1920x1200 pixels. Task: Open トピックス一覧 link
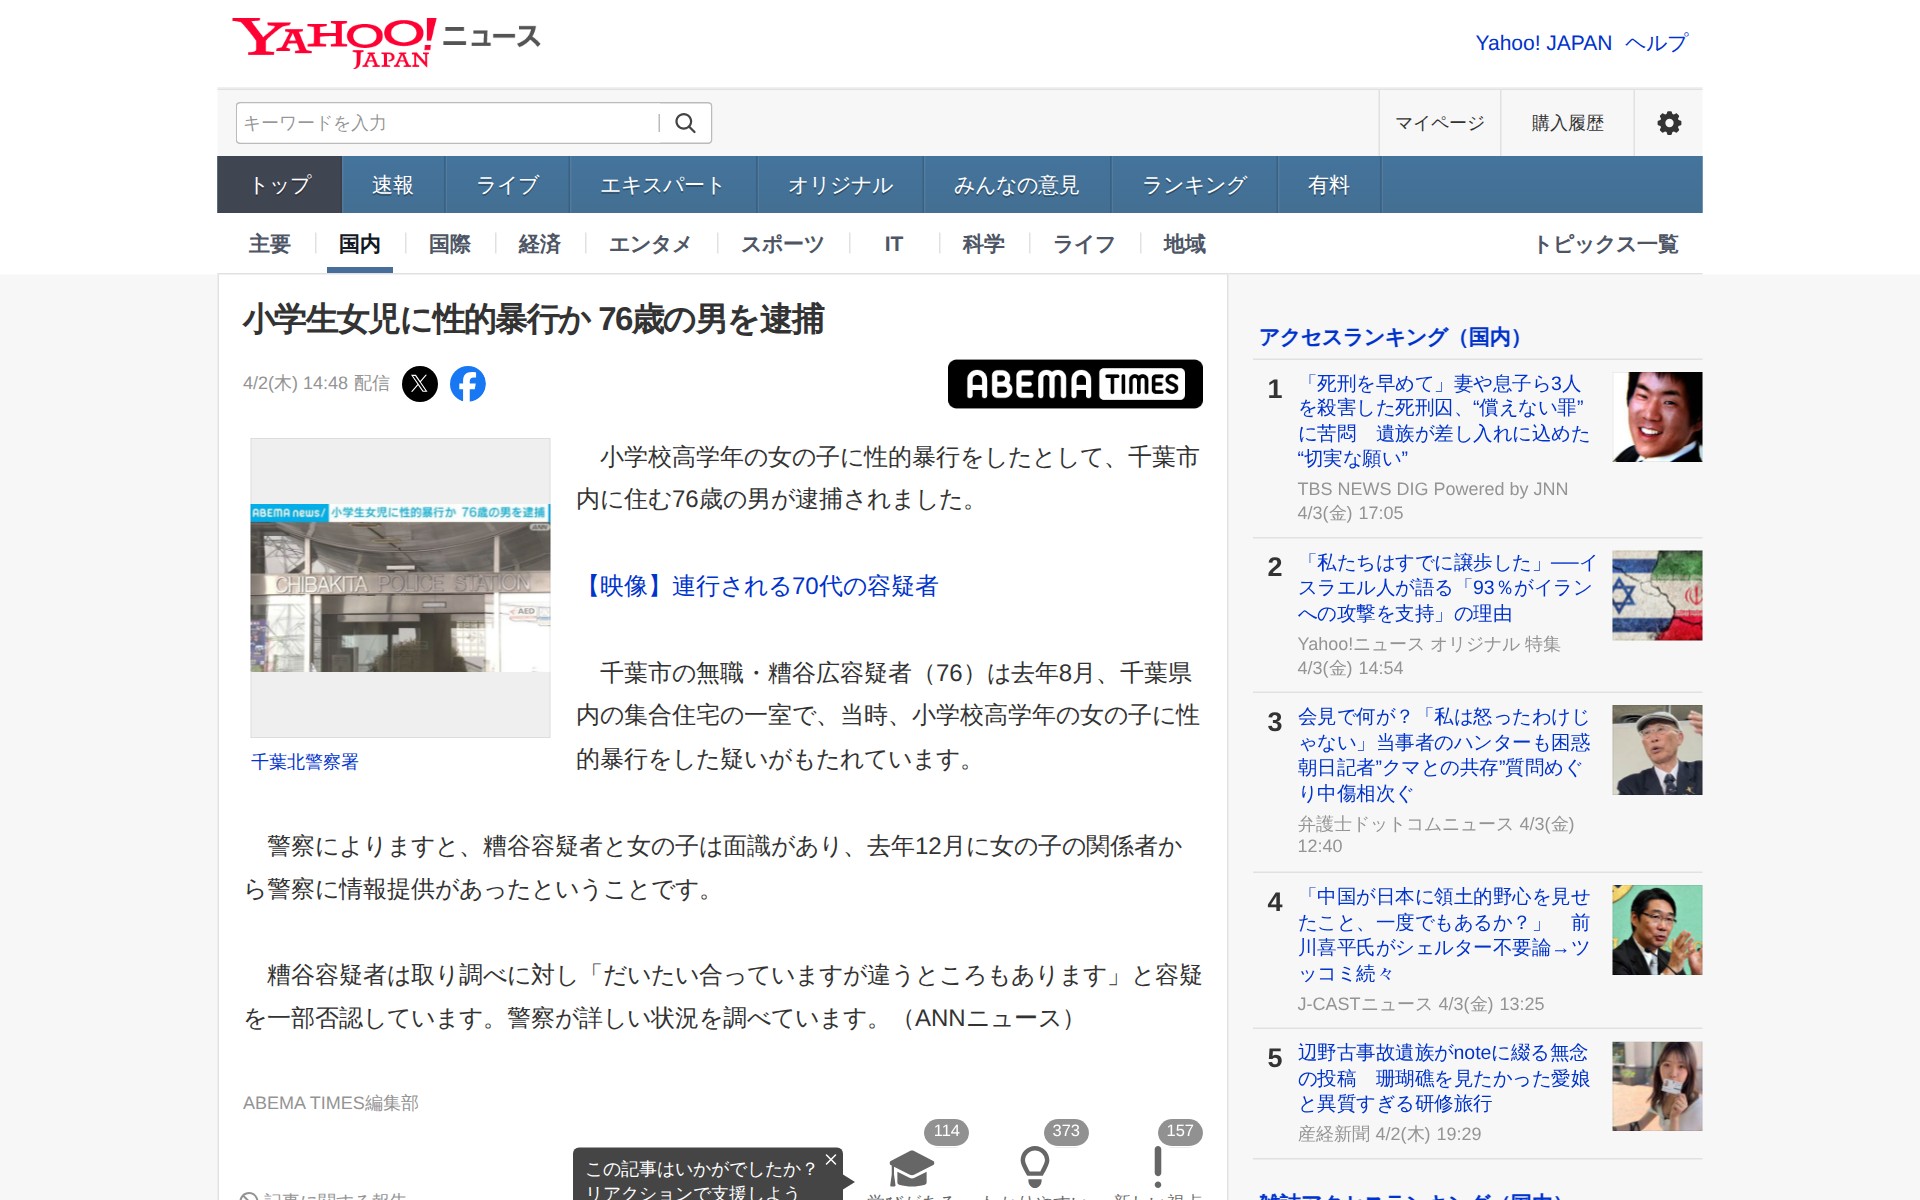click(1605, 244)
